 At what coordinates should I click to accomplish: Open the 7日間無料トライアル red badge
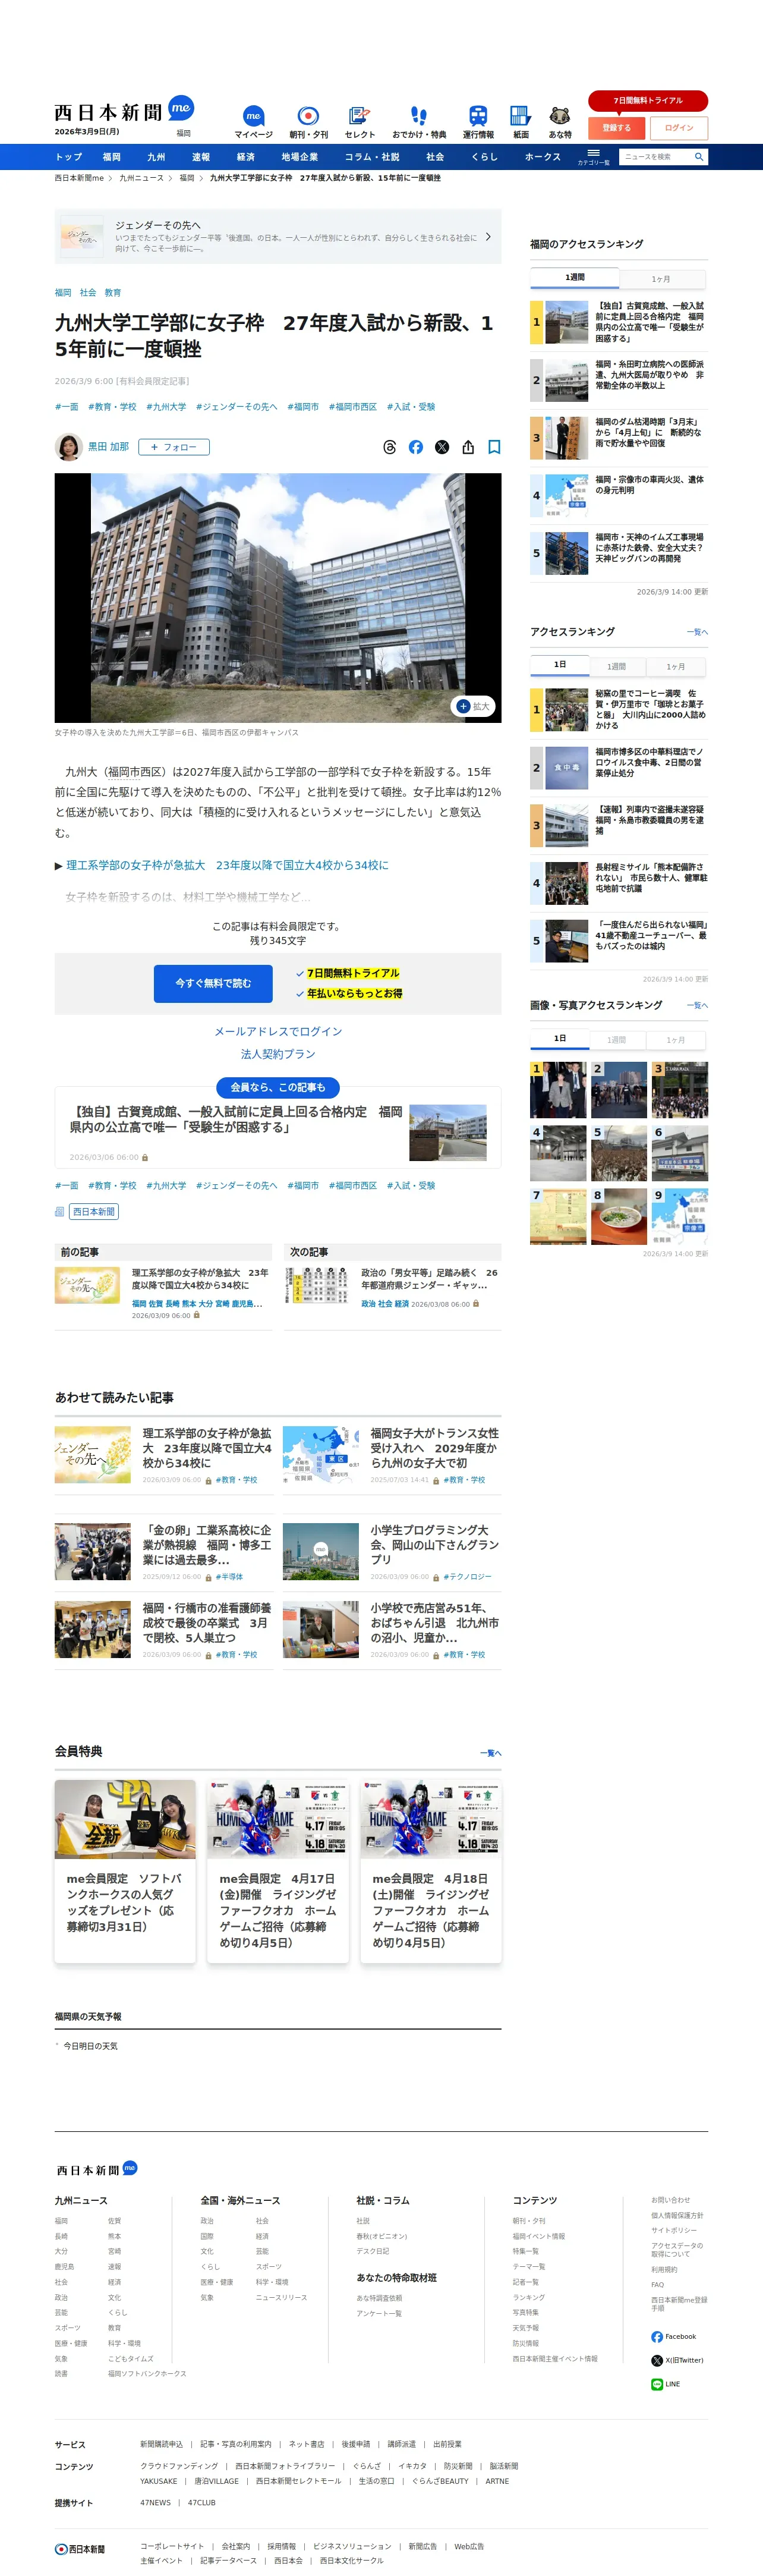648,100
